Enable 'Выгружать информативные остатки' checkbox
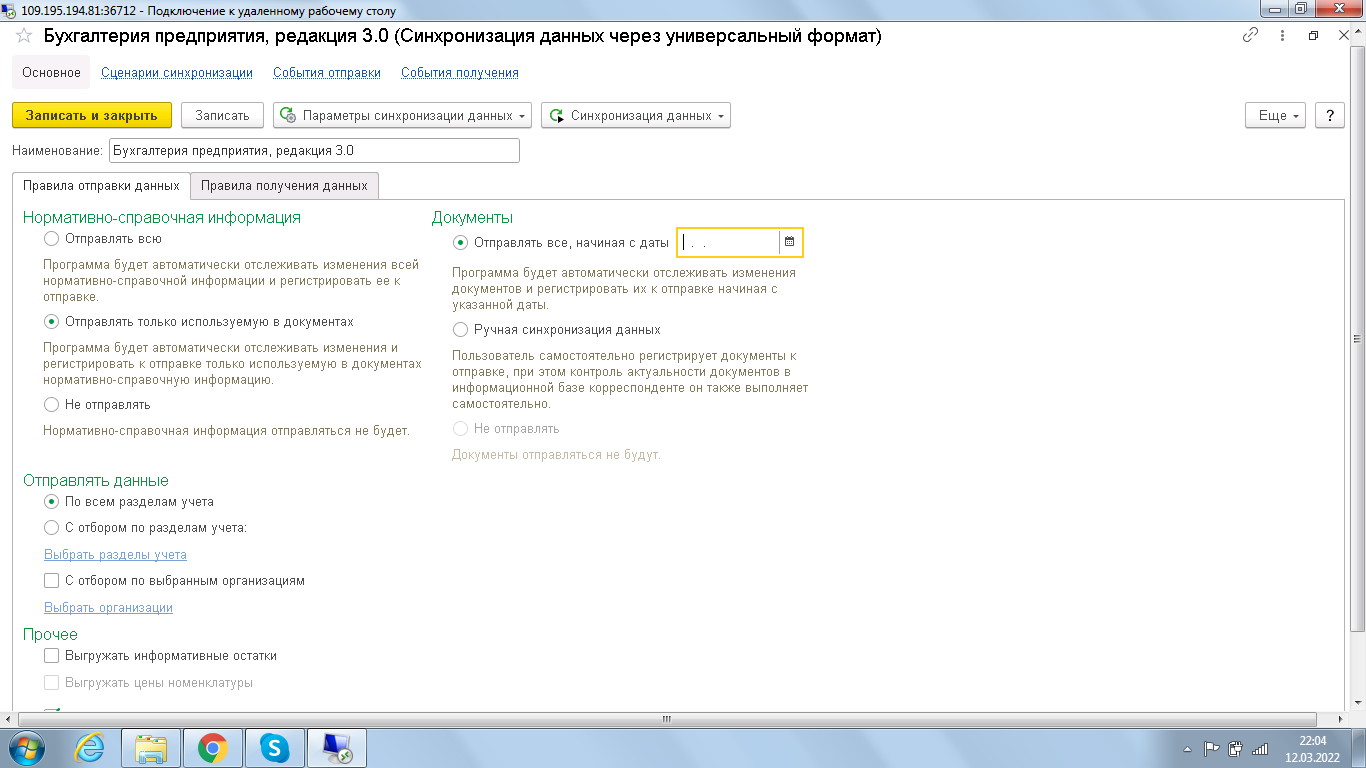The height and width of the screenshot is (768, 1366). click(x=52, y=656)
